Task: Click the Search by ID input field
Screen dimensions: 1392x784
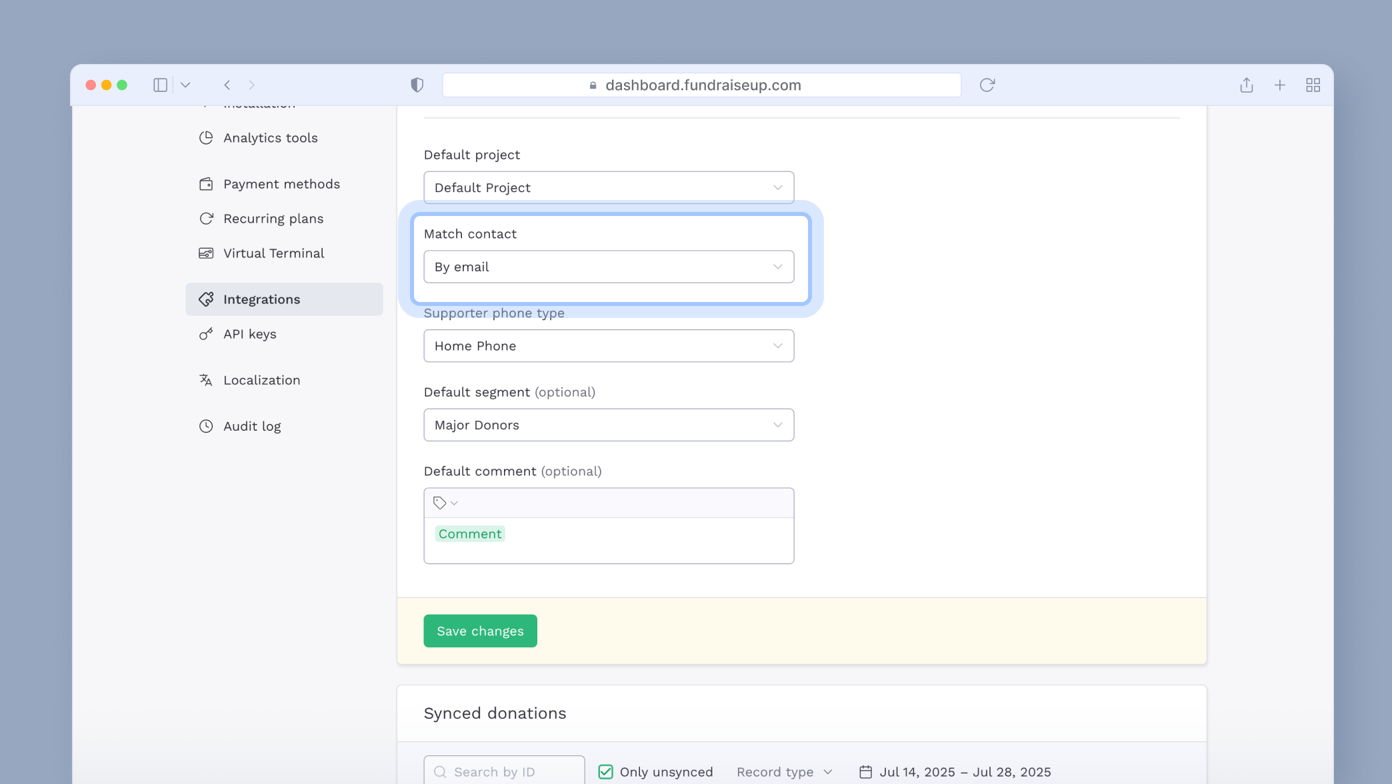Action: [x=505, y=771]
